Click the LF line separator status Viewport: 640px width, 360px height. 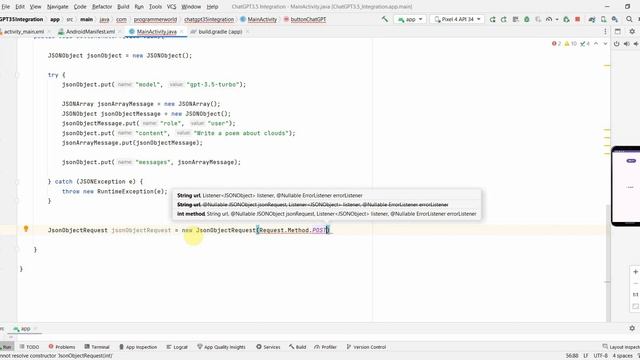click(586, 356)
